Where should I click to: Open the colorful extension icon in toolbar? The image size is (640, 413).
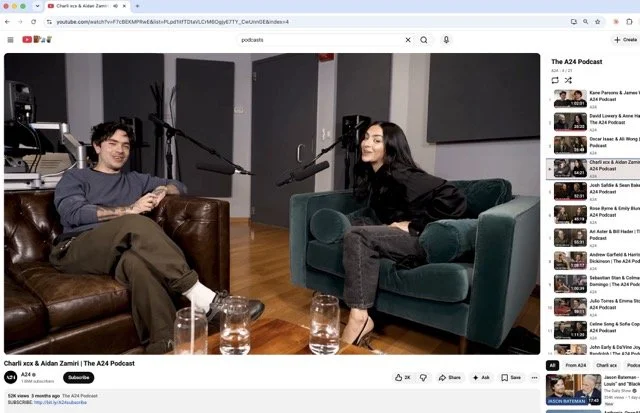click(616, 22)
